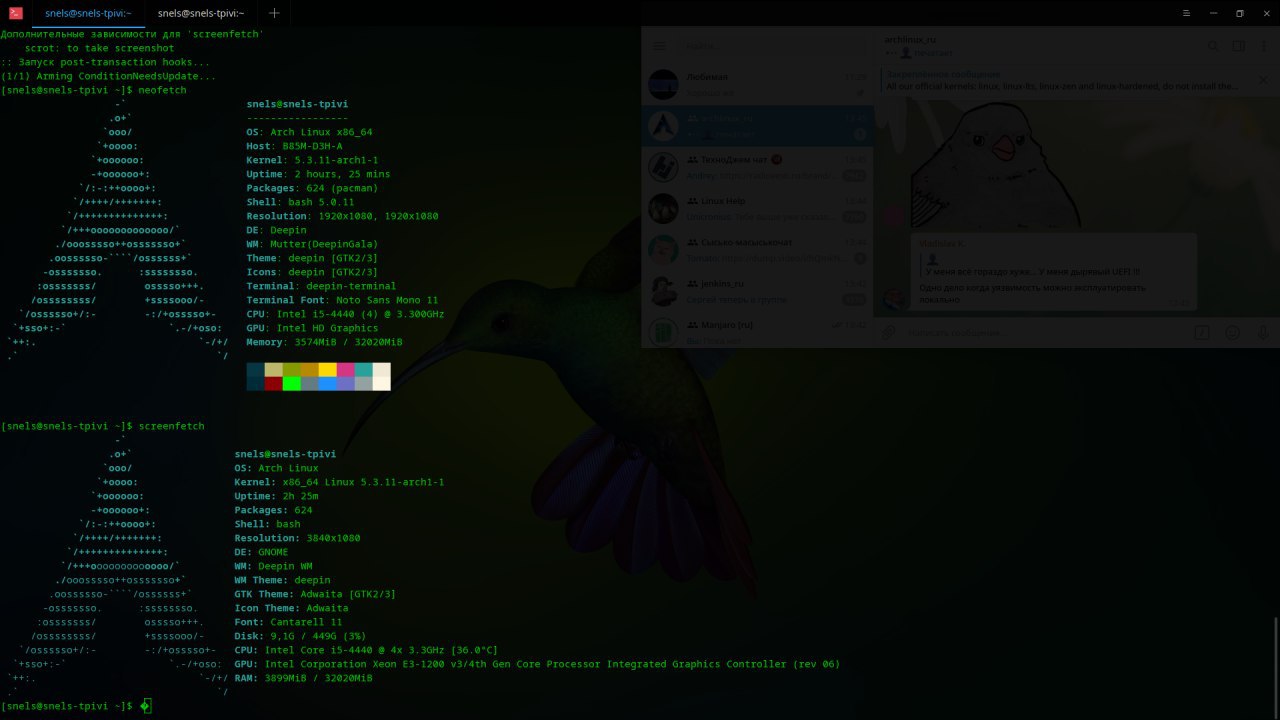Click the 'screenfetch' command text in terminal
The image size is (1280, 720).
pos(171,426)
